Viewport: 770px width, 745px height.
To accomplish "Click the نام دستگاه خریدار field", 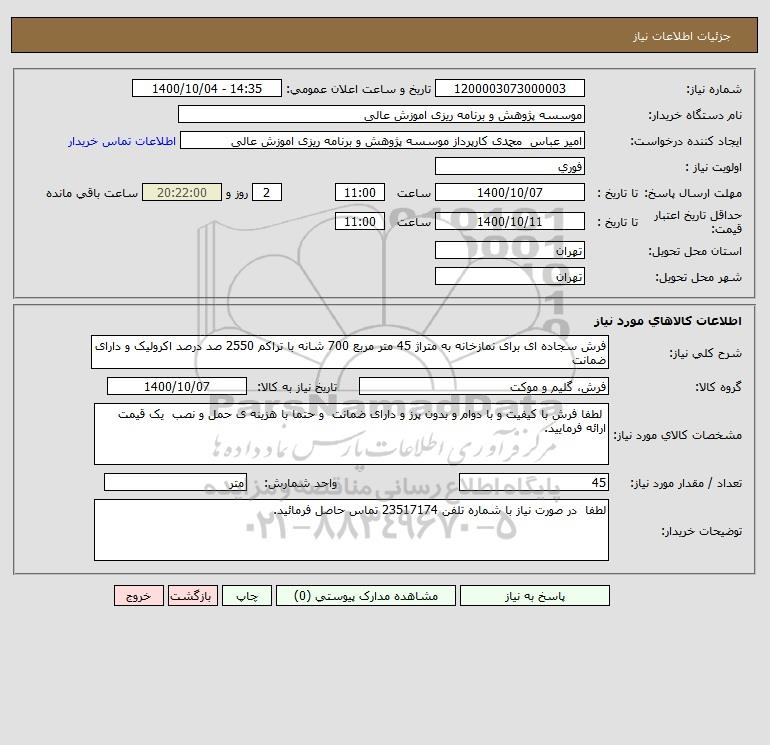I will pyautogui.click(x=381, y=114).
